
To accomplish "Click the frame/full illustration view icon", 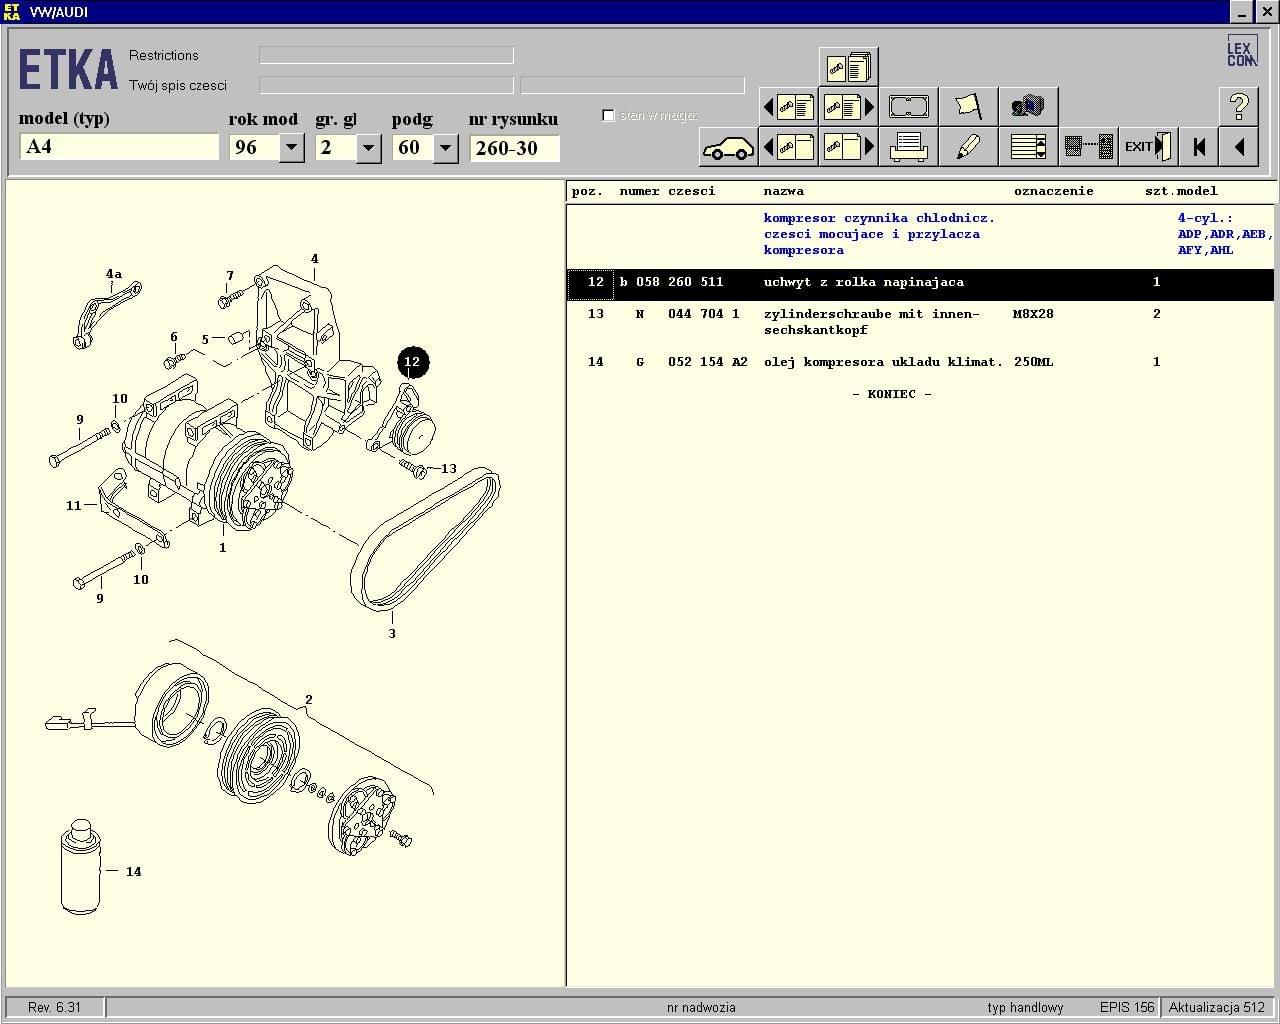I will (x=909, y=106).
